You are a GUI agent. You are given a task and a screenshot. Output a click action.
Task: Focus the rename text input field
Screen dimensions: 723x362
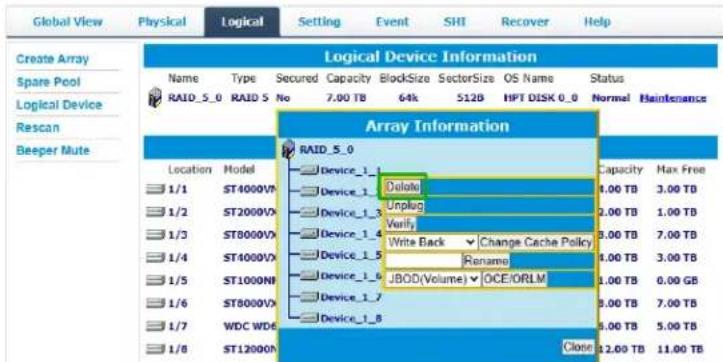423,261
